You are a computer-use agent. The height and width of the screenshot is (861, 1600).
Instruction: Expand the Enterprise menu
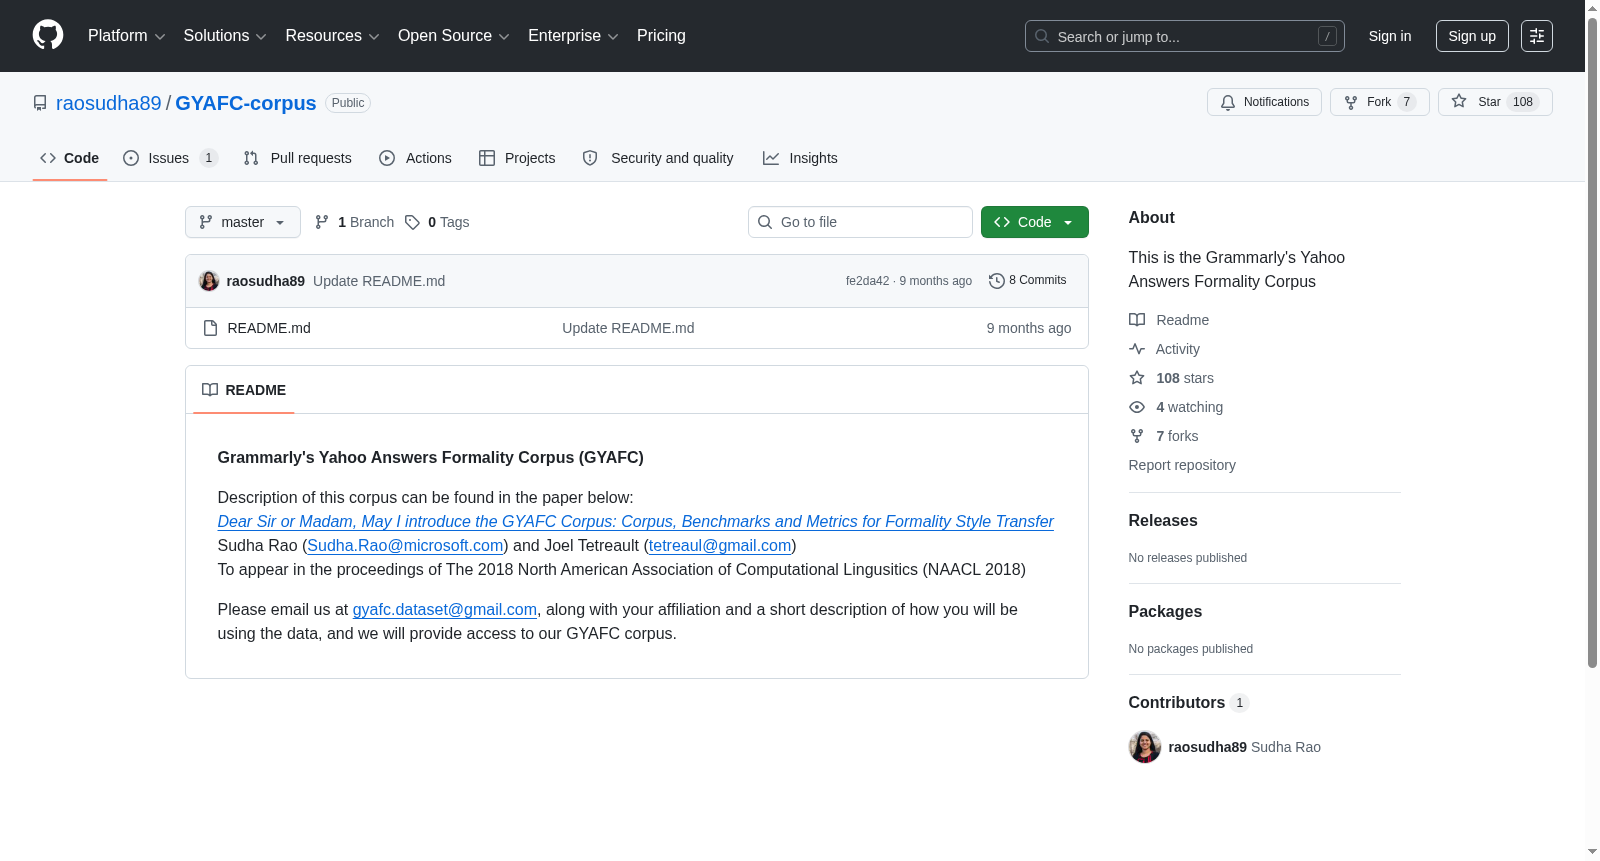pos(573,36)
